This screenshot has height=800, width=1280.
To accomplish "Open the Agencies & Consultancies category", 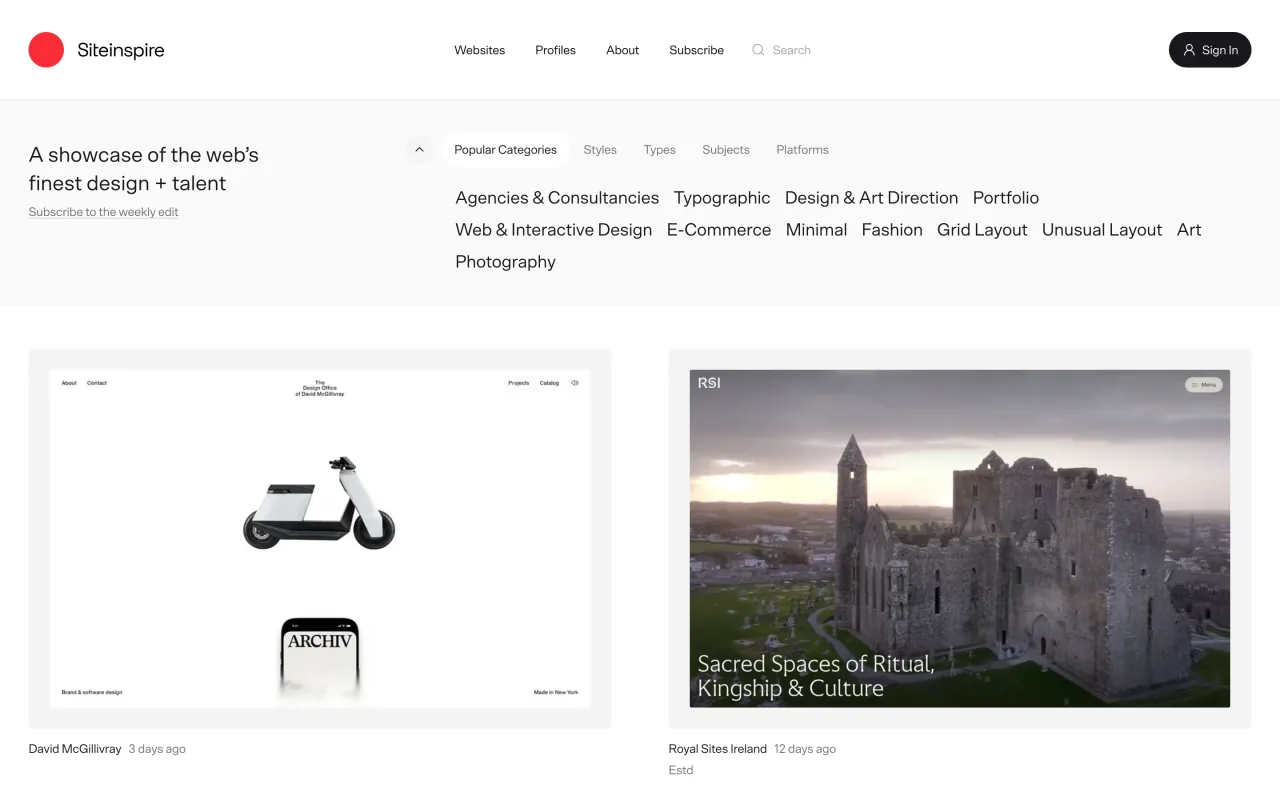I will click(557, 198).
